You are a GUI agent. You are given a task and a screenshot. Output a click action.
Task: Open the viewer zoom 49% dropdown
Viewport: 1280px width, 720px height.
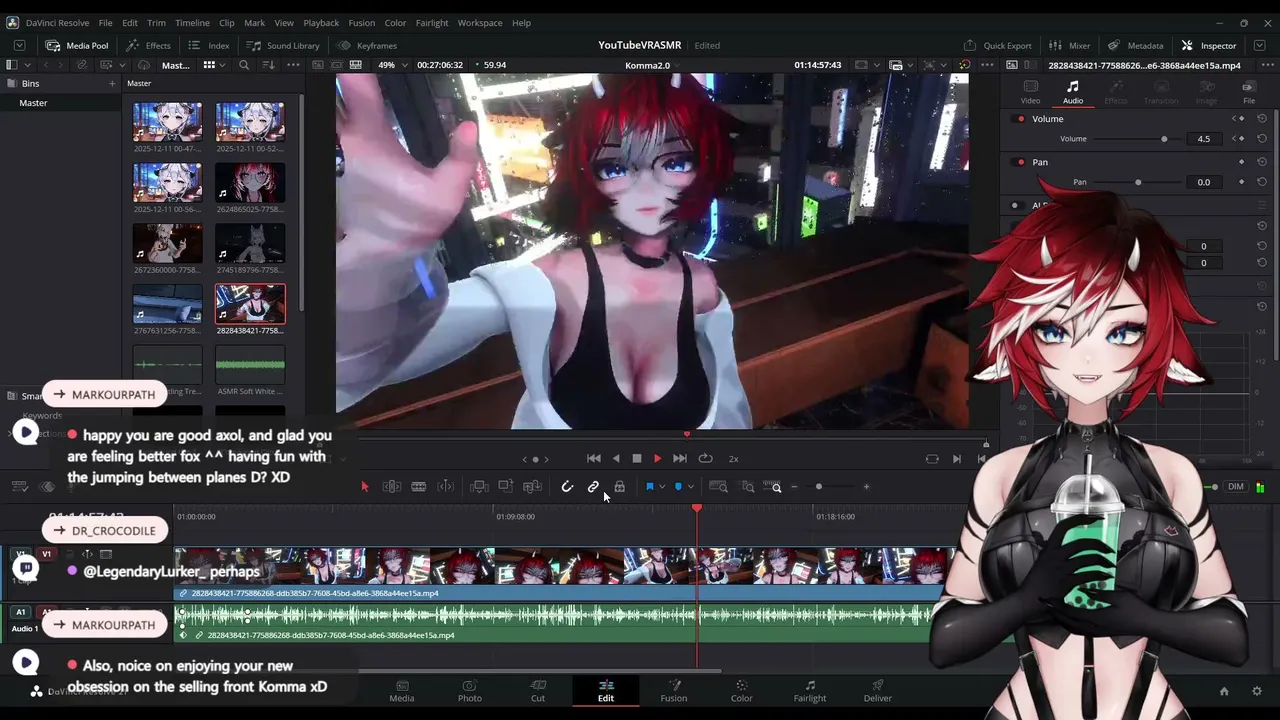(392, 65)
